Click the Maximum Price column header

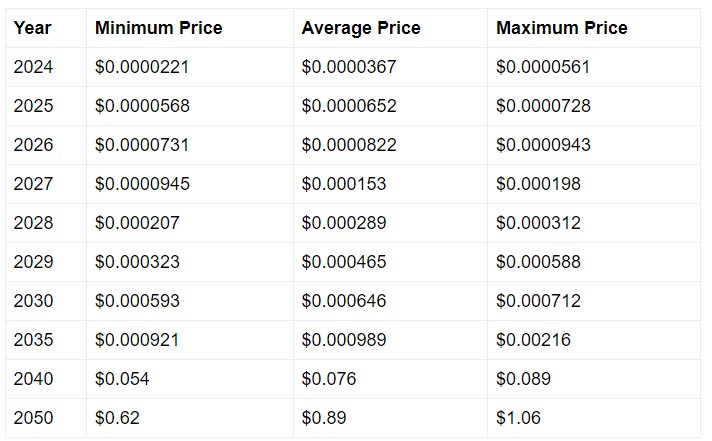[x=561, y=28]
